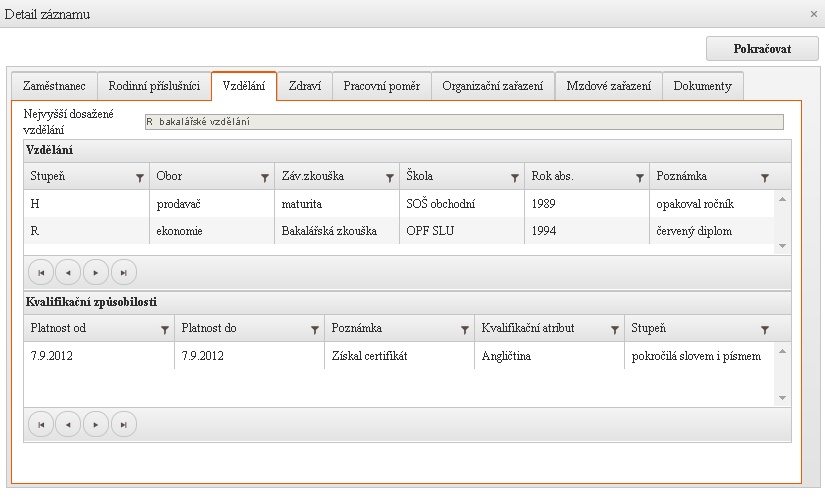Go to last page in Vzdělání grid pager
This screenshot has width=825, height=501.
123,272
